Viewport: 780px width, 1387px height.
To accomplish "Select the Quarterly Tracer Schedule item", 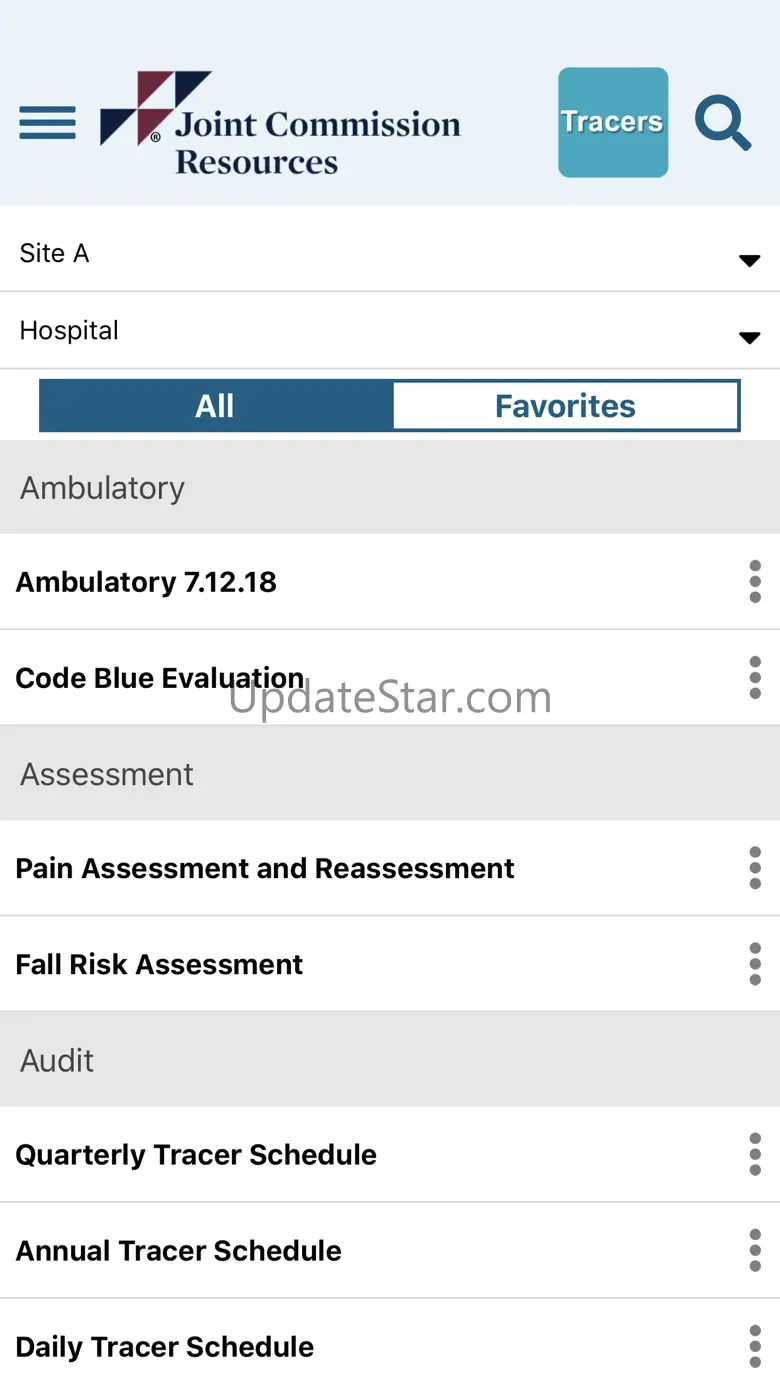I will pos(196,1155).
